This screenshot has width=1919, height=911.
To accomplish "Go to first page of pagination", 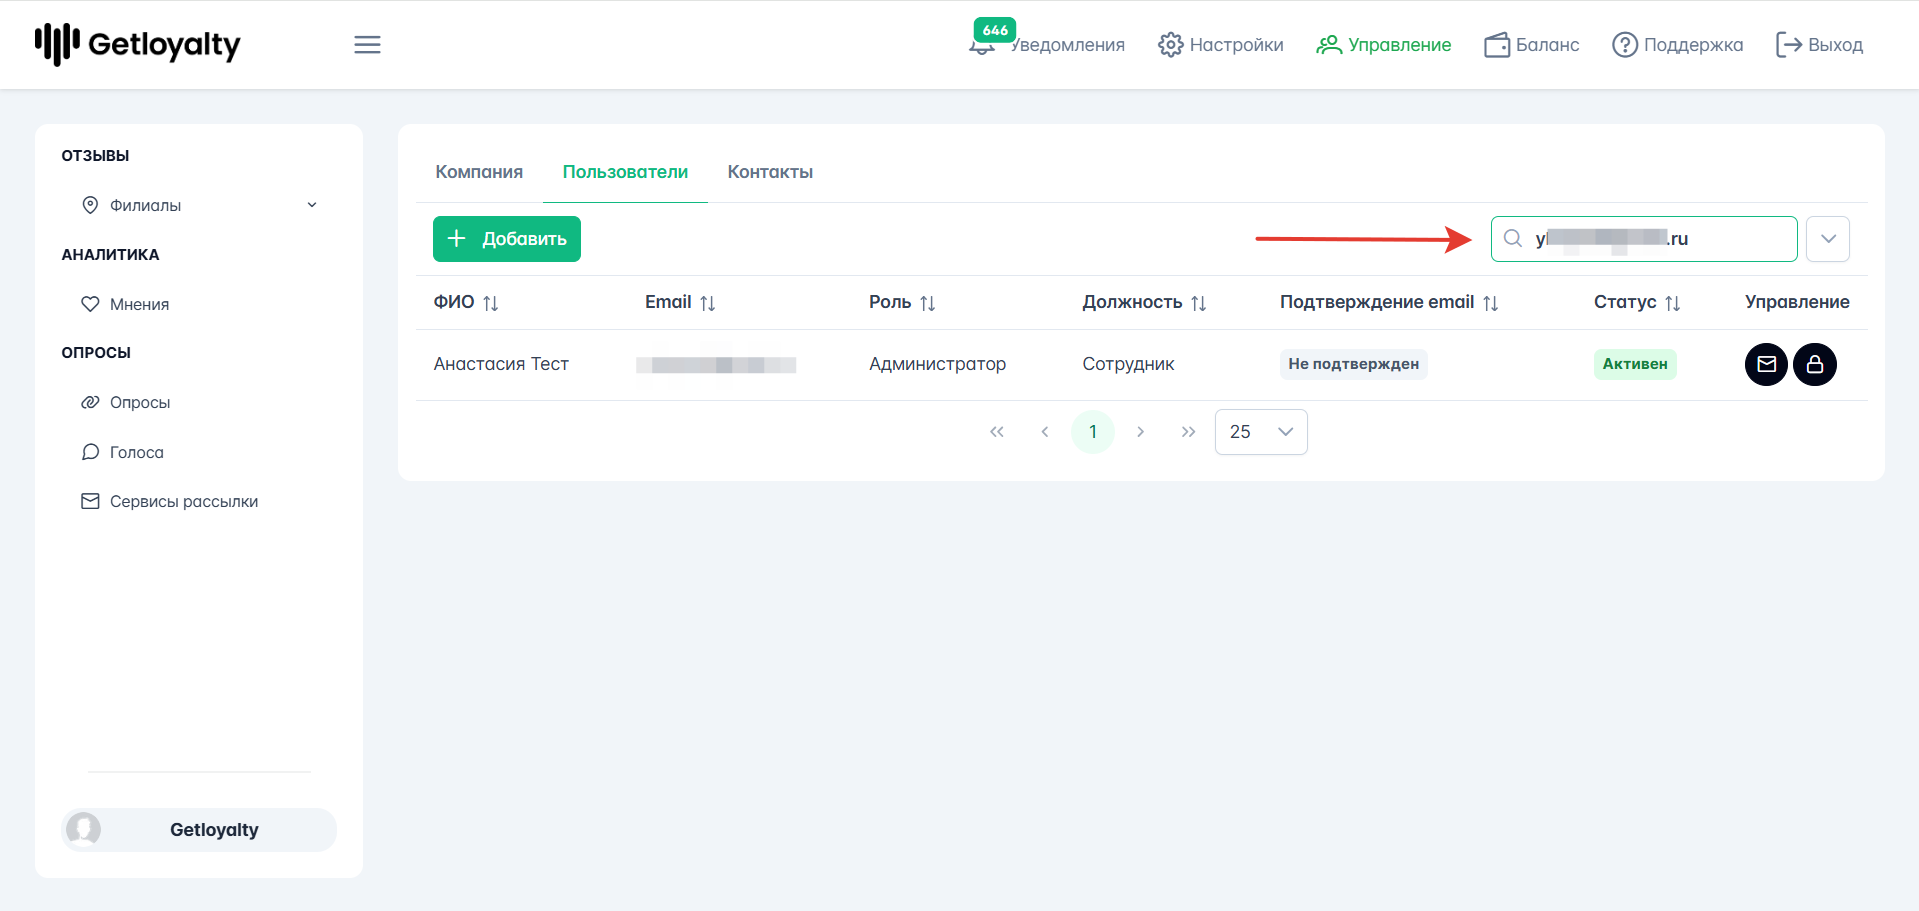I will click(x=997, y=432).
